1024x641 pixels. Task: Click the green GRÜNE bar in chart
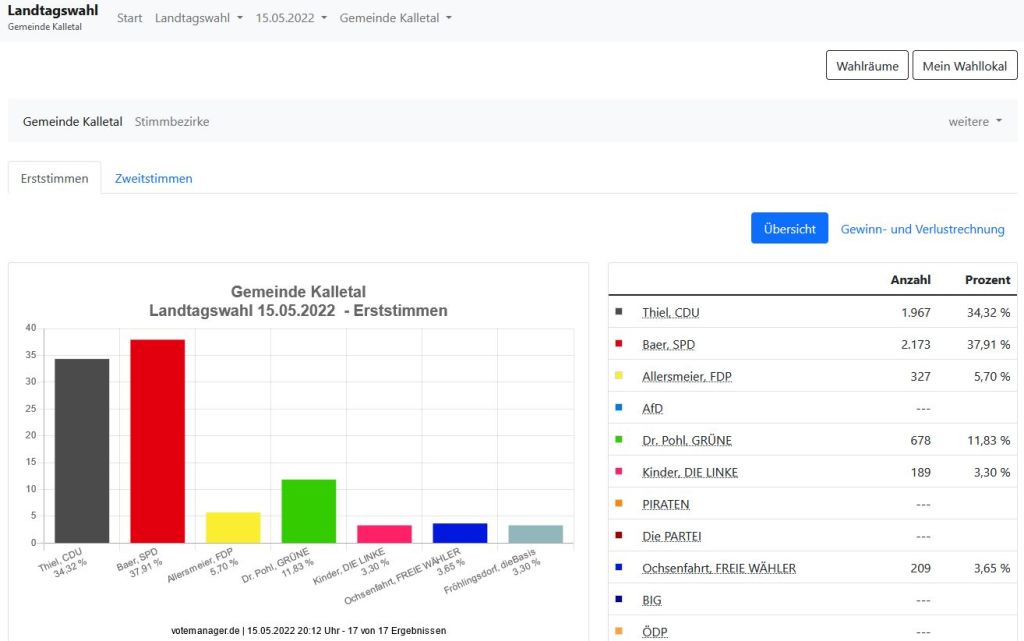click(x=309, y=511)
